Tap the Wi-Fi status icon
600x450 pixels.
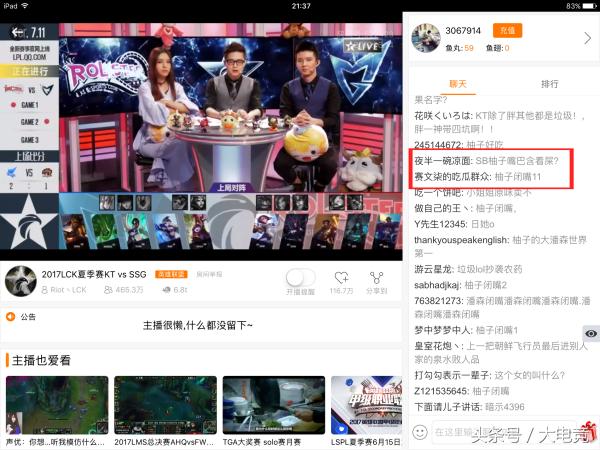25,6
